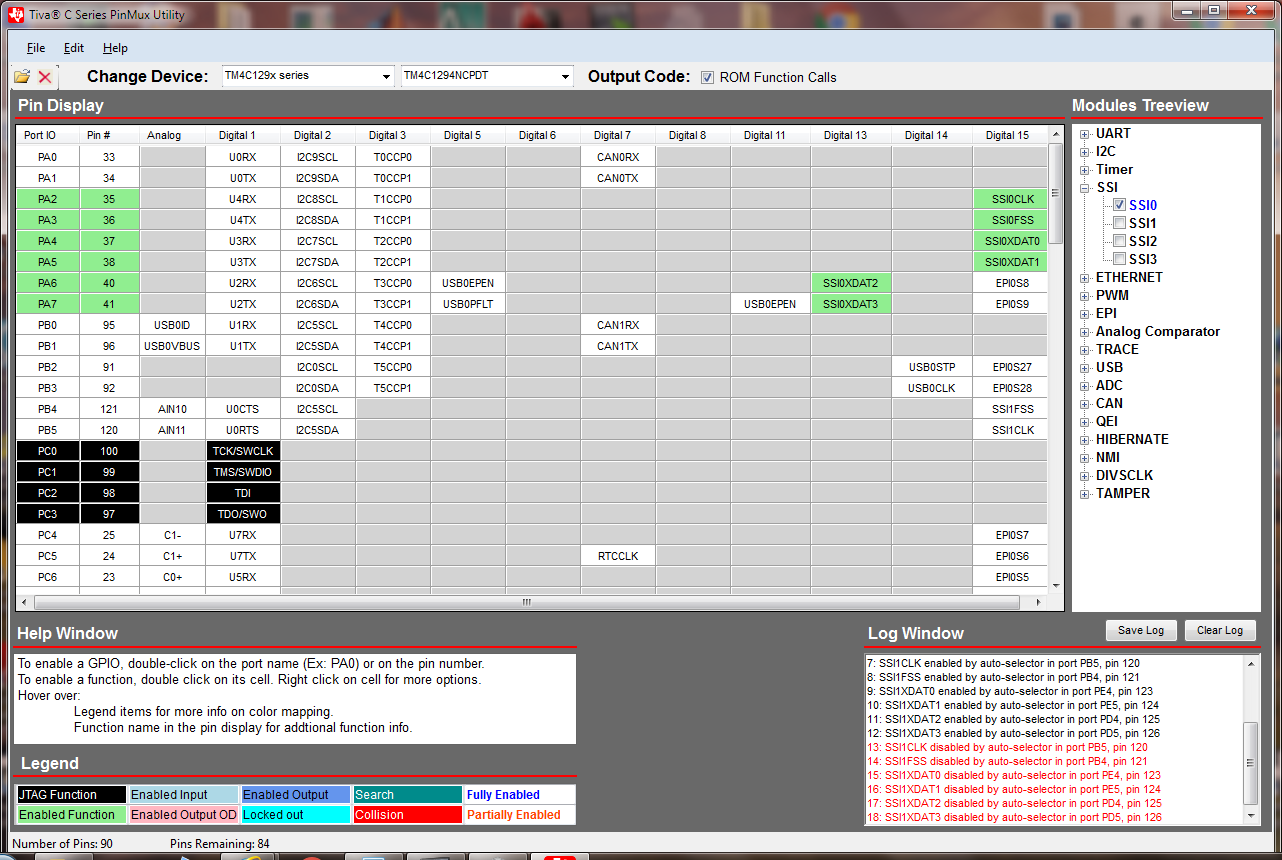Select the SSI0XDAT3 cell on PA7

851,304
